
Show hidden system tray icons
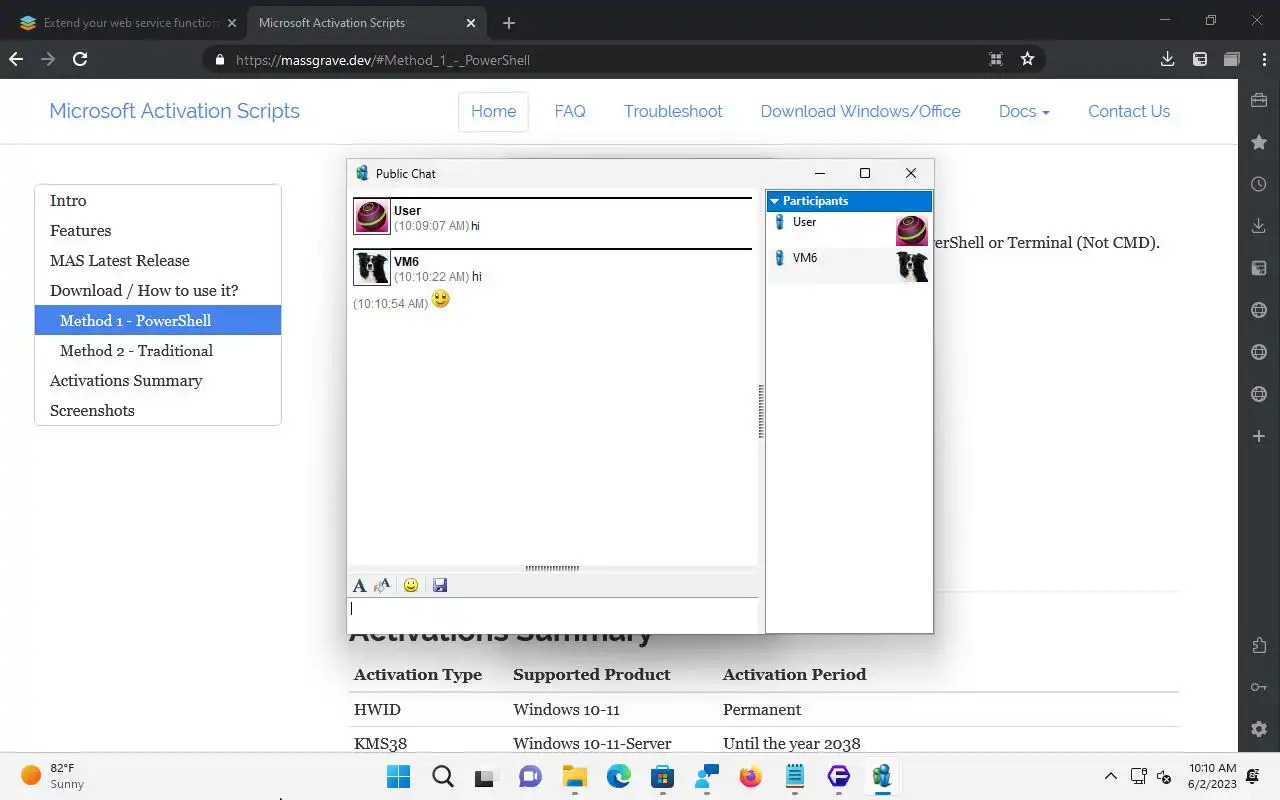(x=1110, y=776)
